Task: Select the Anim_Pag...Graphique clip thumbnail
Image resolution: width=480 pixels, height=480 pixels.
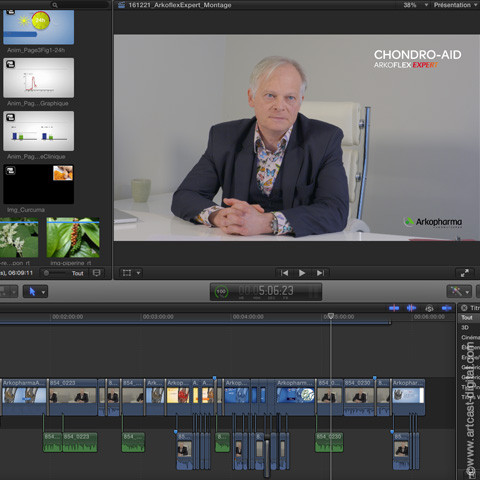Action: click(39, 78)
